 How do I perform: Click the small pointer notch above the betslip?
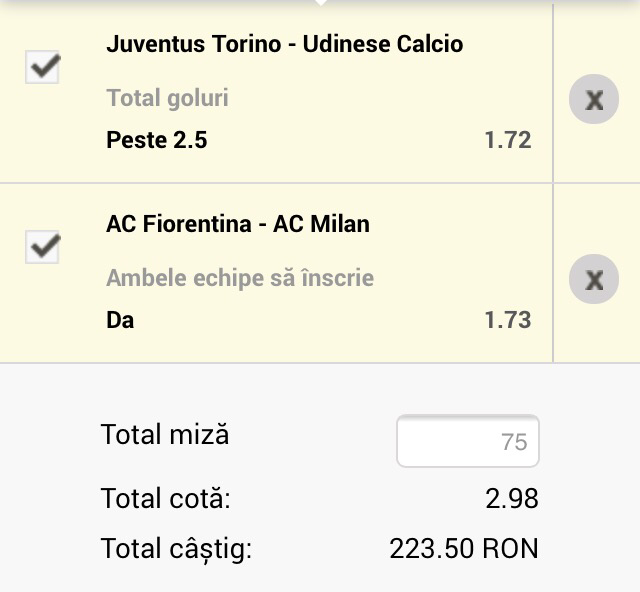click(320, 3)
